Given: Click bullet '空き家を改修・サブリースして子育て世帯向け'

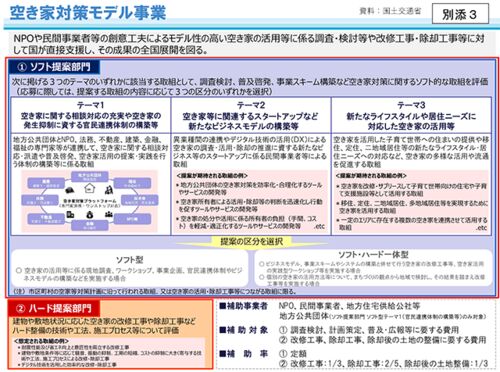Looking at the screenshot, I should 412,190.
